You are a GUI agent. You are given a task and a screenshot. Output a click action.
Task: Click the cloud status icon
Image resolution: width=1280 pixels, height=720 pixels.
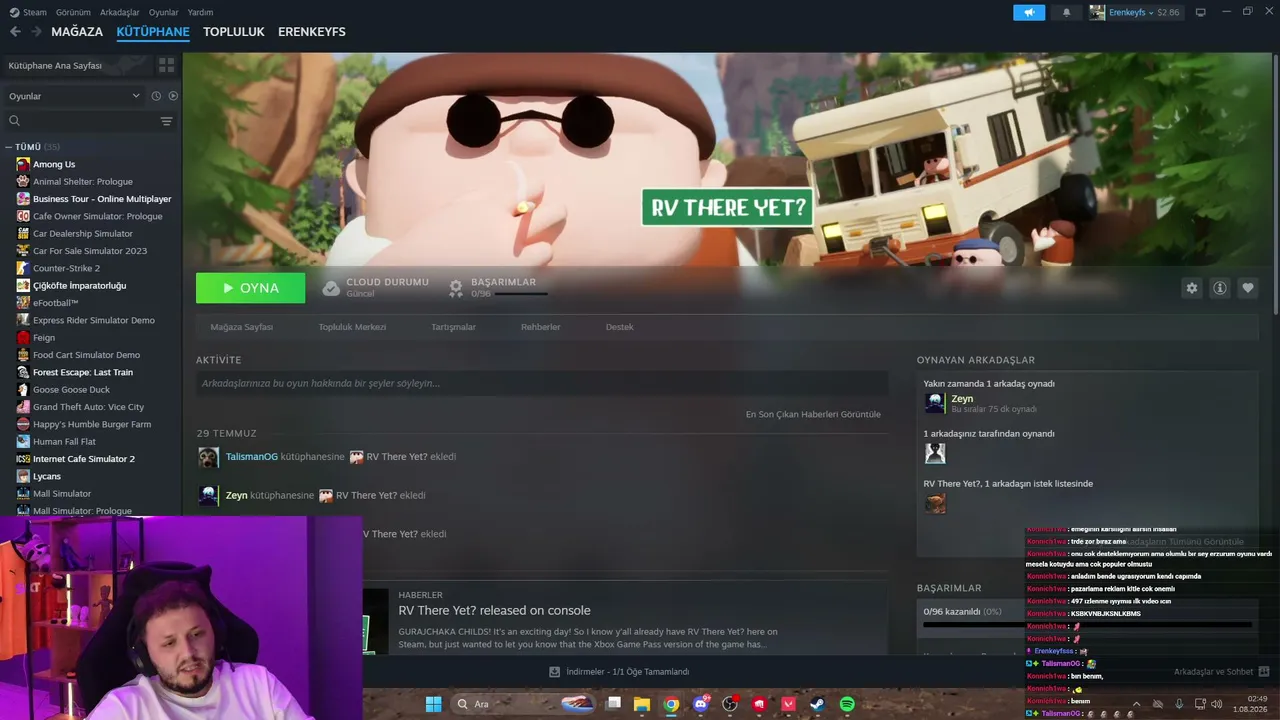331,288
